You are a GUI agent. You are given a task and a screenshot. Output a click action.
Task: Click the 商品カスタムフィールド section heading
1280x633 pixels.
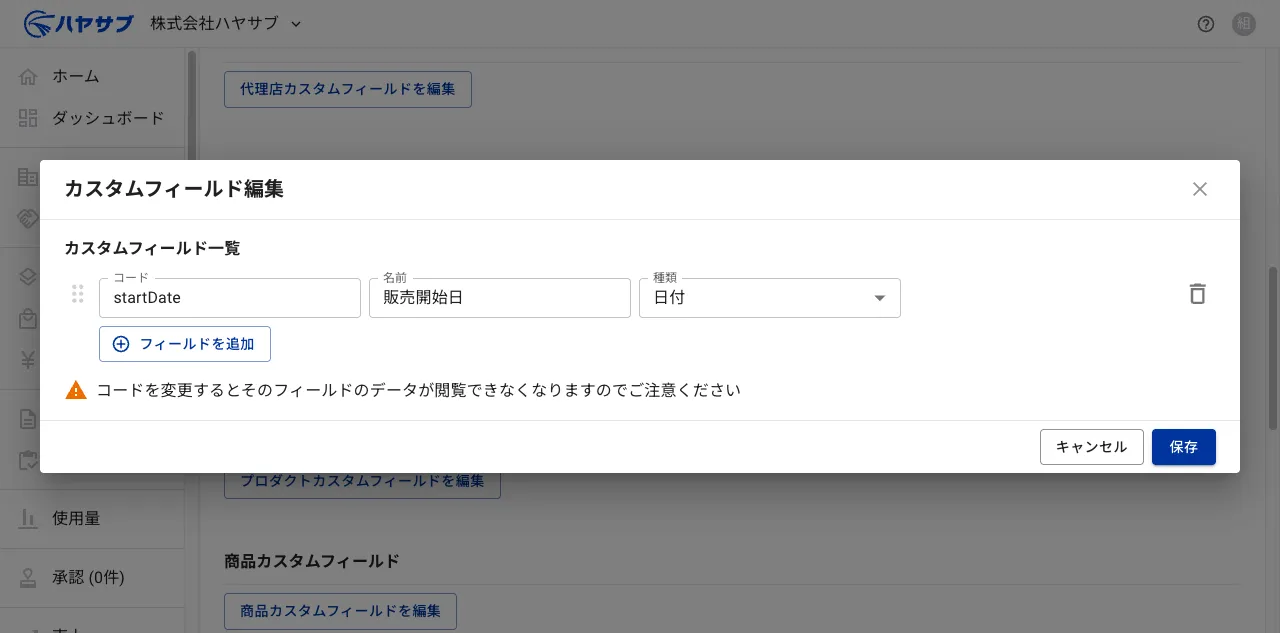312,561
